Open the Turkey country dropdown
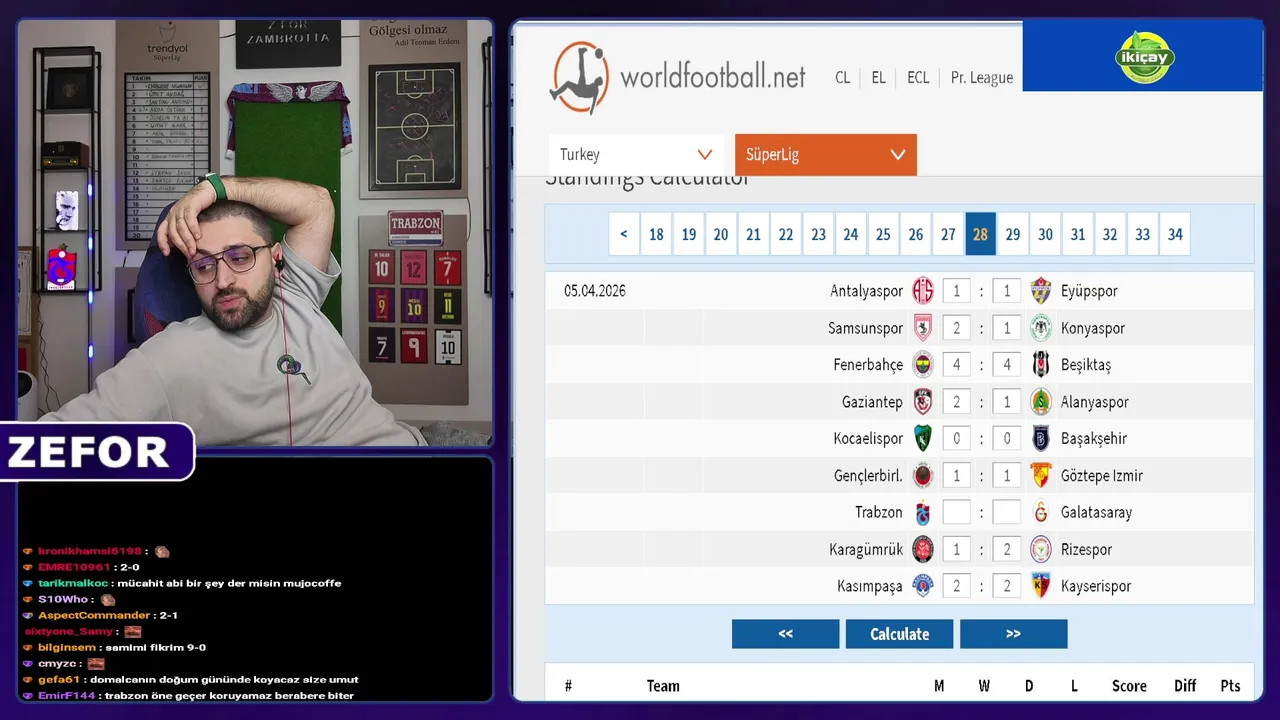The width and height of the screenshot is (1280, 720). point(636,154)
